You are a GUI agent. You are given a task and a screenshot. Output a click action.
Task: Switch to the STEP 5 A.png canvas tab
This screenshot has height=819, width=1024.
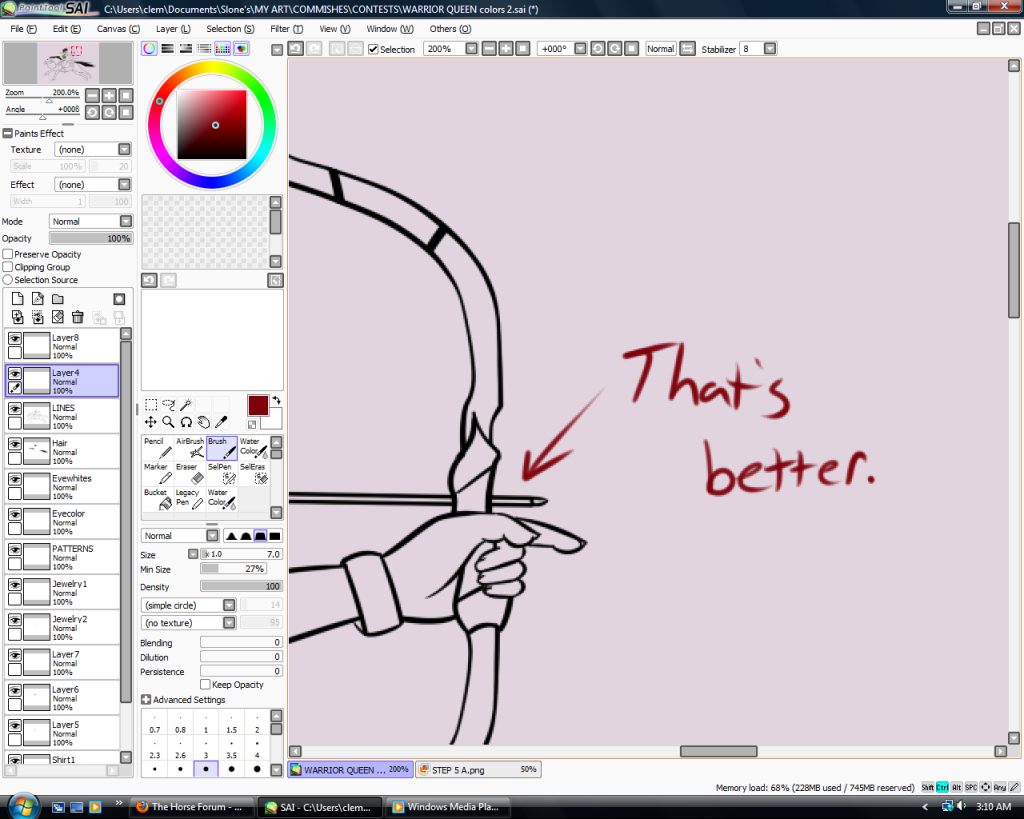478,770
